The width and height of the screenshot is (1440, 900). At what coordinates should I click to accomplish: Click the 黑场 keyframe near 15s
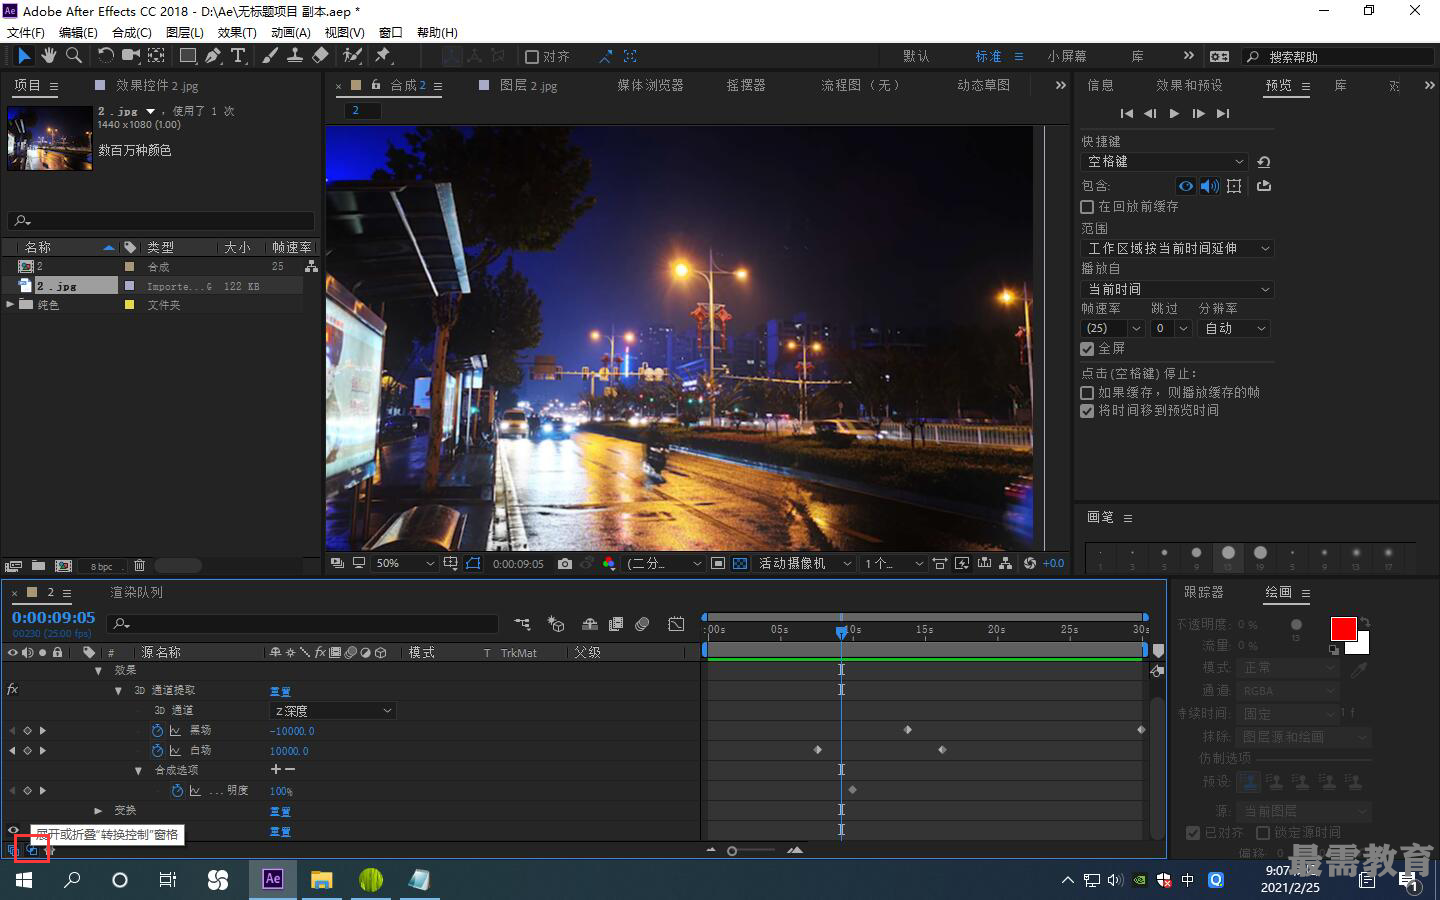[908, 730]
